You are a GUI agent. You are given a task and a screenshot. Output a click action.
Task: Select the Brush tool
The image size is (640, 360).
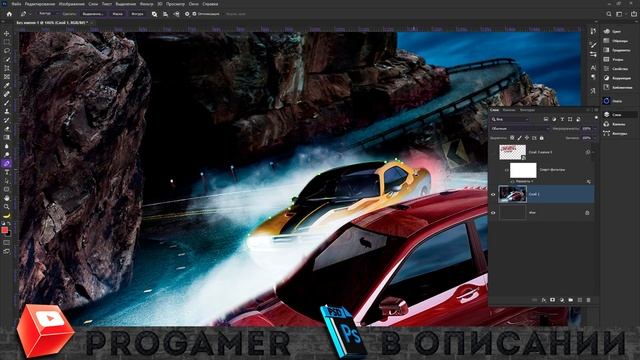point(7,102)
